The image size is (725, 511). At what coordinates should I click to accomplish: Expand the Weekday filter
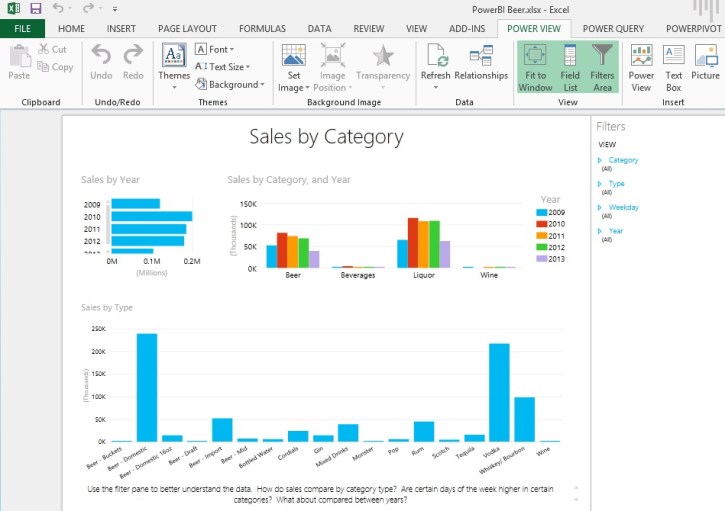pyautogui.click(x=600, y=207)
